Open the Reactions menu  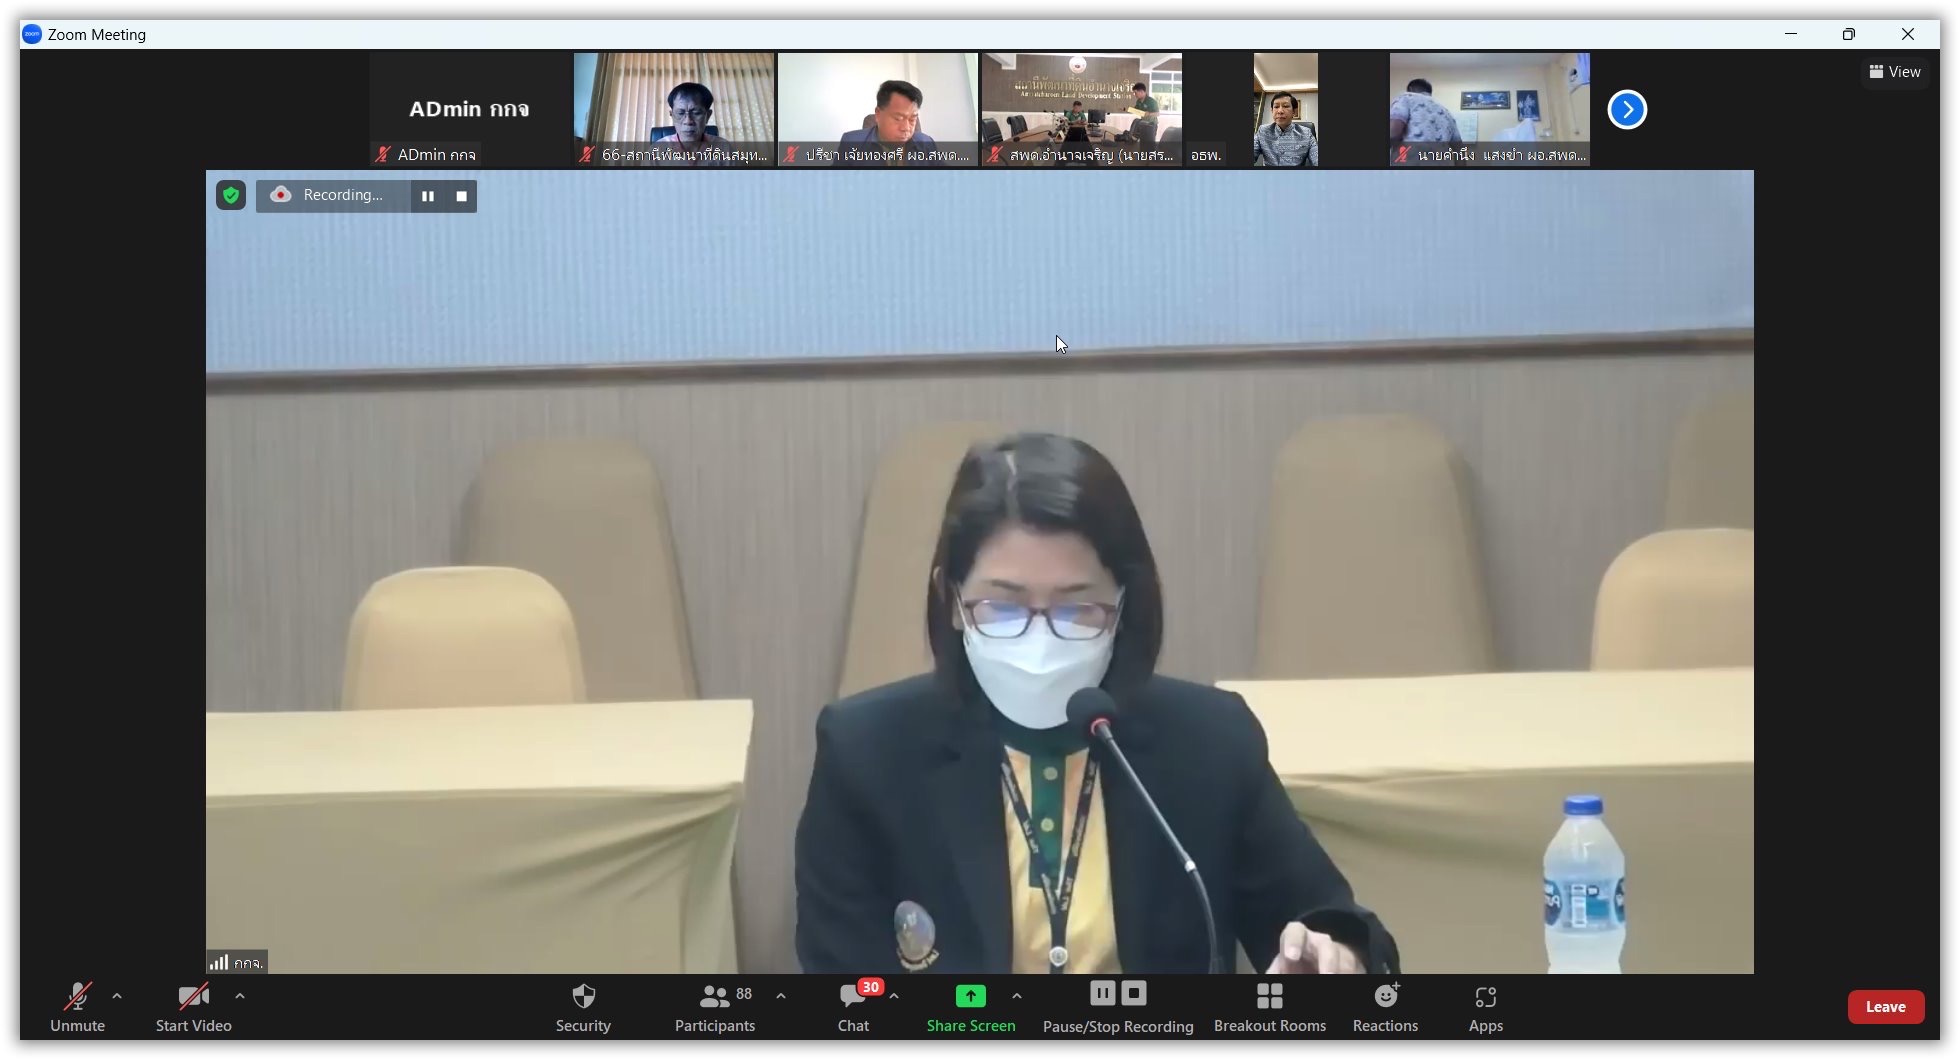pyautogui.click(x=1385, y=1006)
